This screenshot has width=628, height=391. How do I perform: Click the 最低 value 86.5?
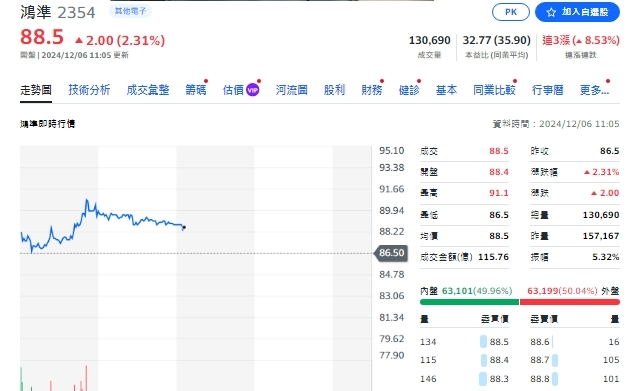499,215
